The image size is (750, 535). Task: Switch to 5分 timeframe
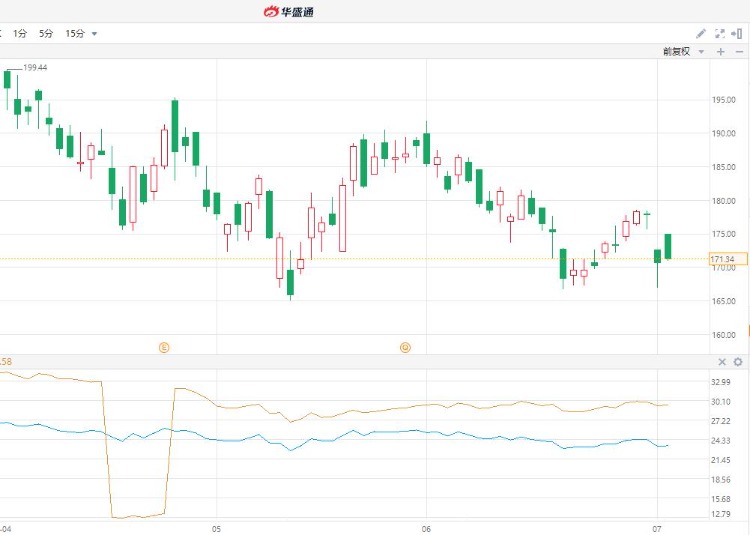(46, 34)
